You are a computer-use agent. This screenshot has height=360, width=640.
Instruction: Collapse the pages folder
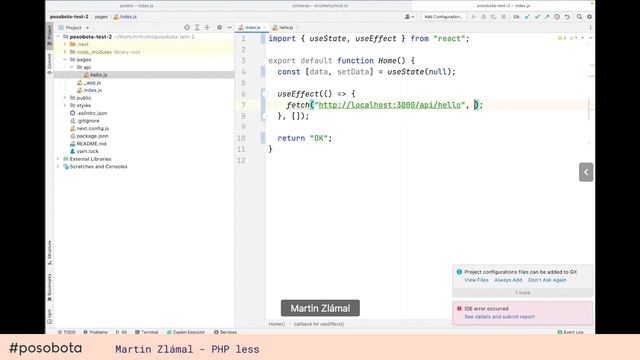[x=65, y=60]
